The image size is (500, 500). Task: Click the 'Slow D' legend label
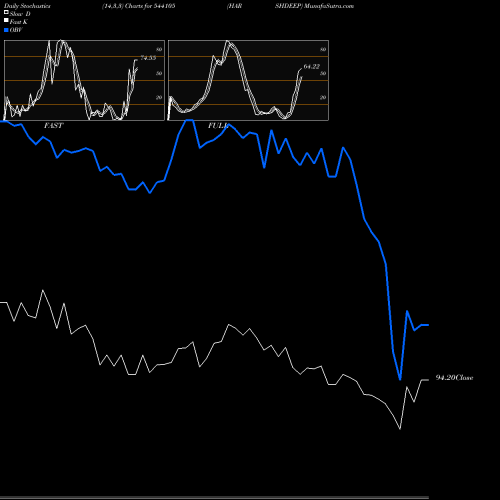[x=20, y=14]
